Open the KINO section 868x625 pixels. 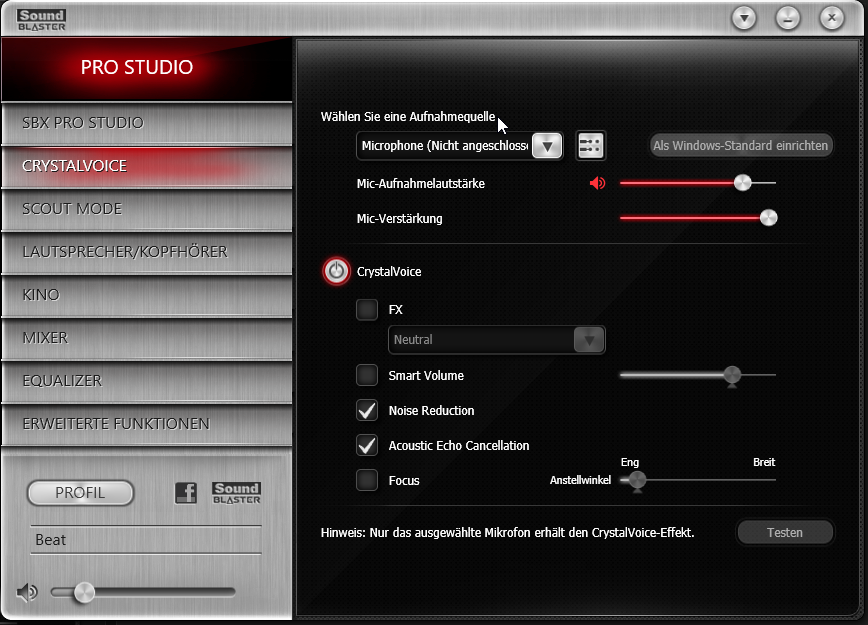[x=147, y=295]
